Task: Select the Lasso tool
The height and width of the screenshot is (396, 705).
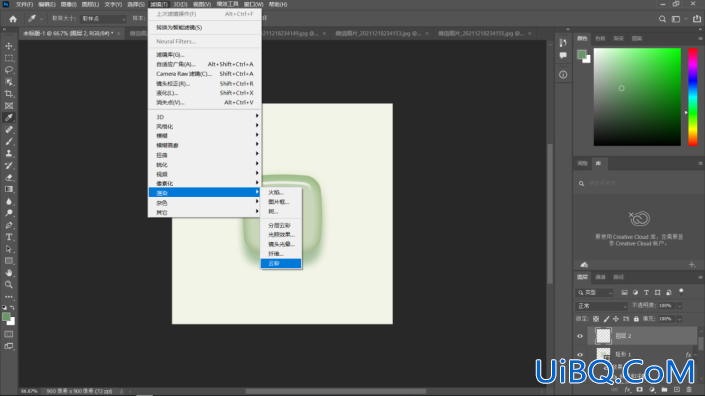Action: coord(9,70)
